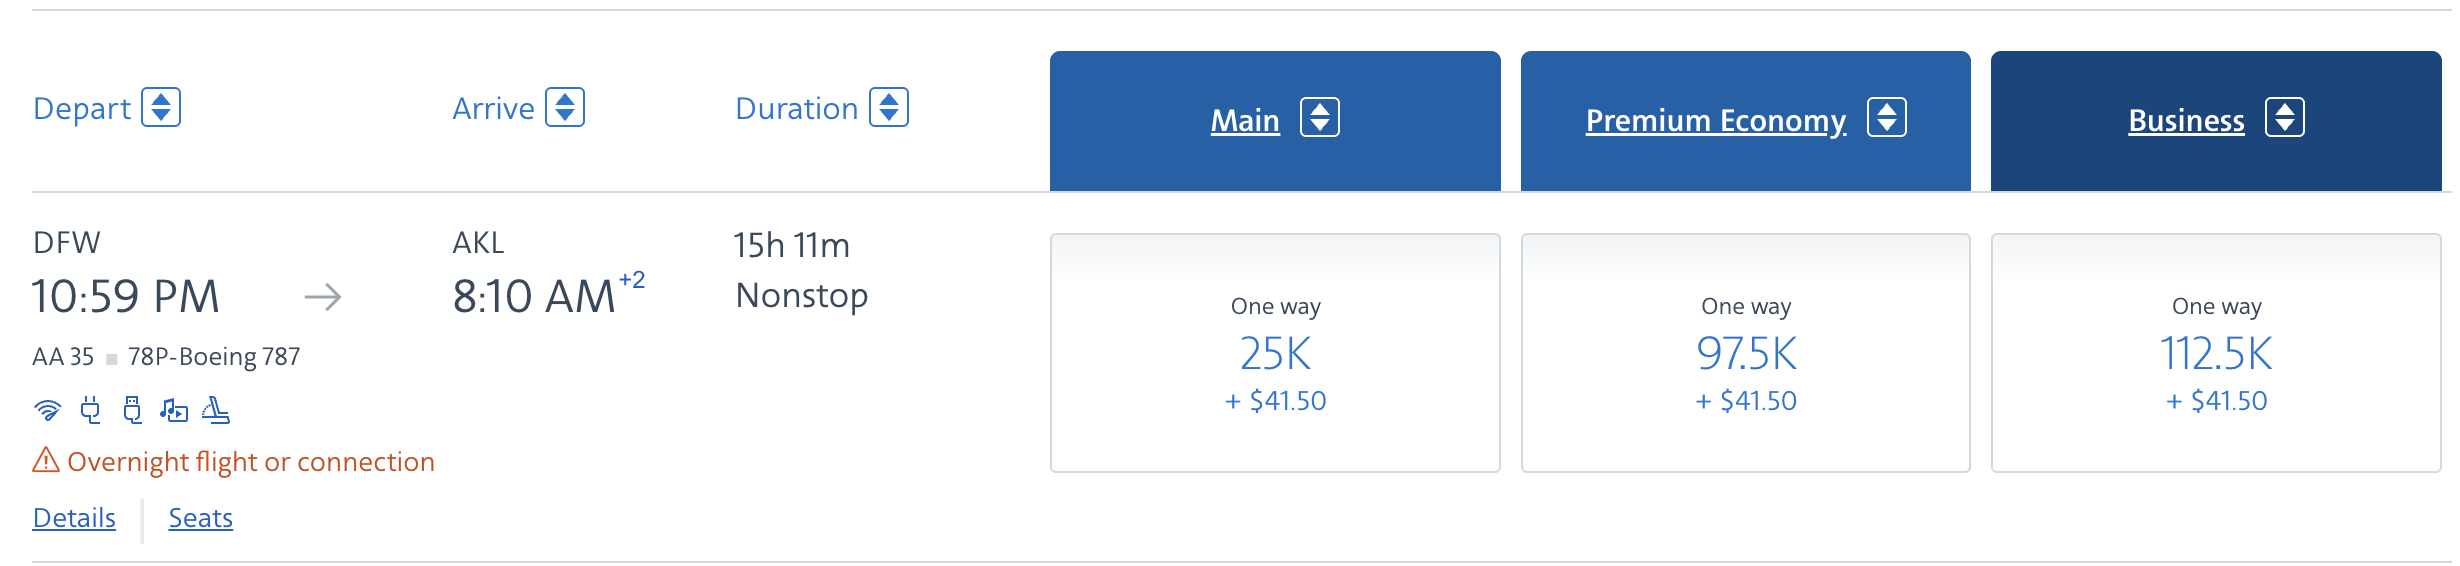Click the sort arrows icon beside Depart
The image size is (2460, 566).
point(161,108)
